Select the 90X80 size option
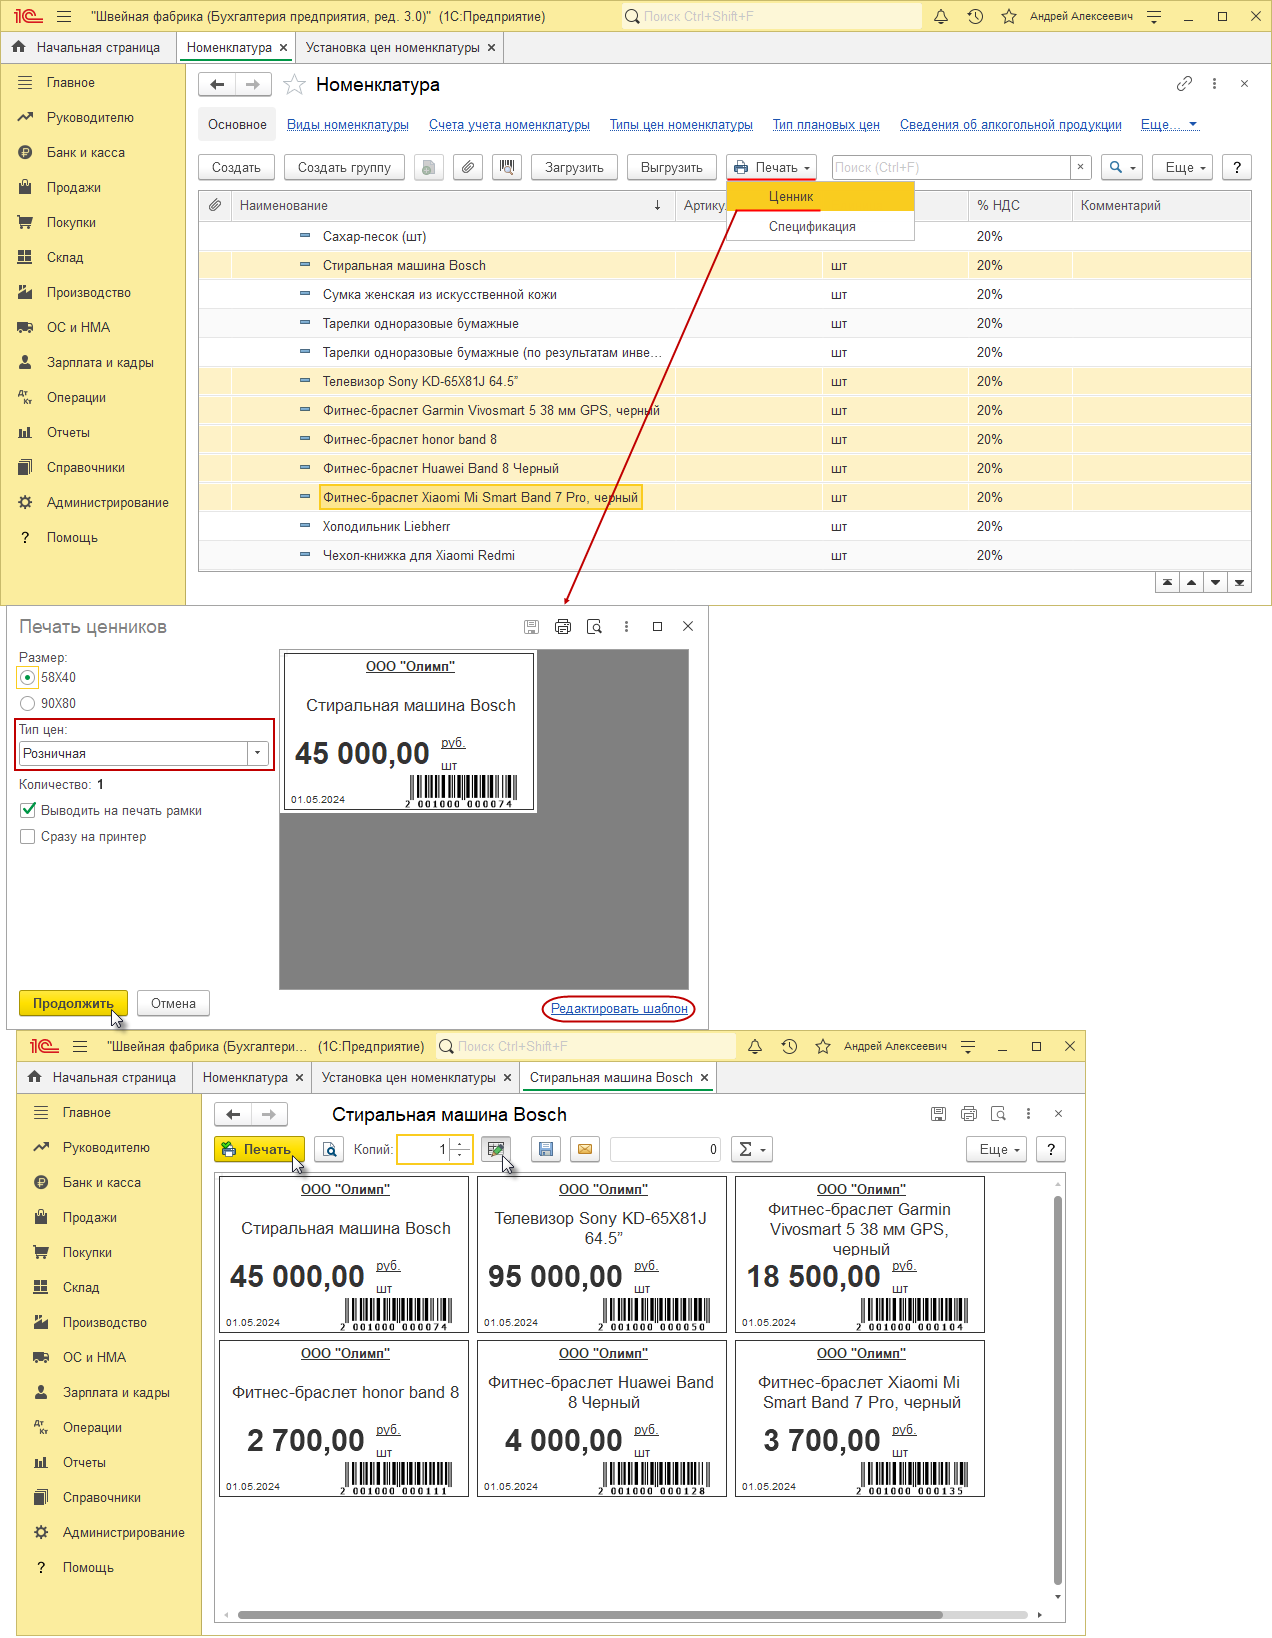The image size is (1272, 1638). point(28,704)
